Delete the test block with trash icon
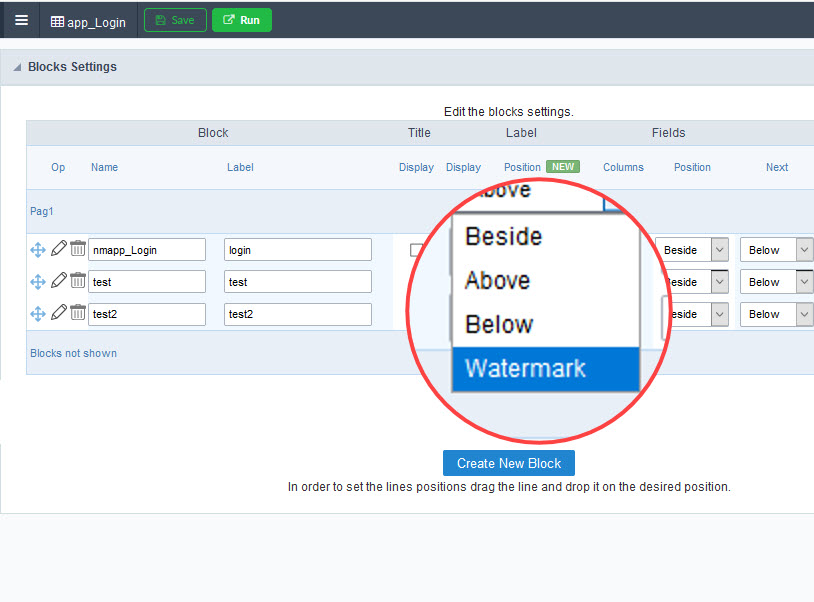The width and height of the screenshot is (814, 602). click(x=78, y=280)
